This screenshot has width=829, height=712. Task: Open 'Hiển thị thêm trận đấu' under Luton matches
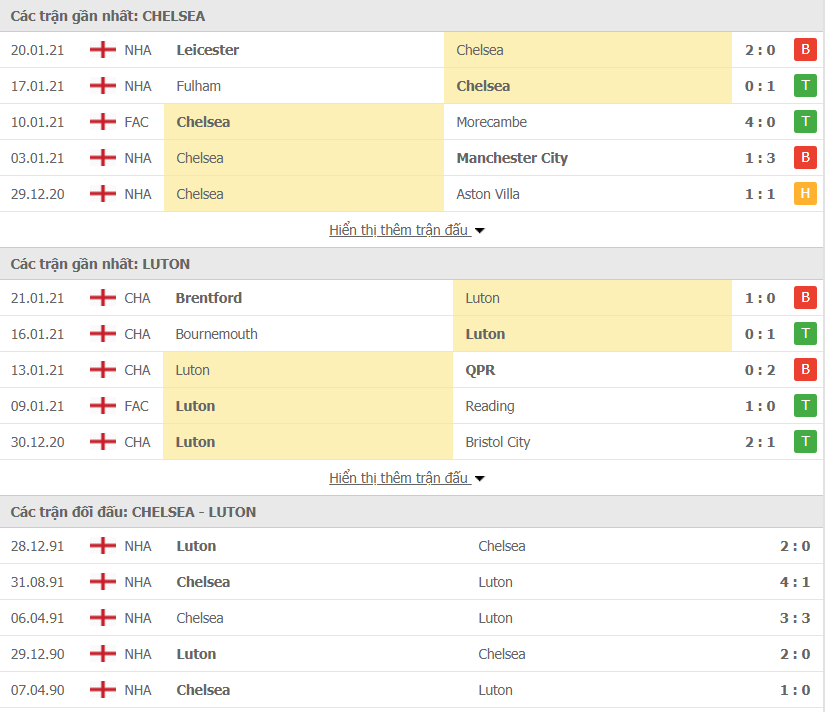coord(399,478)
